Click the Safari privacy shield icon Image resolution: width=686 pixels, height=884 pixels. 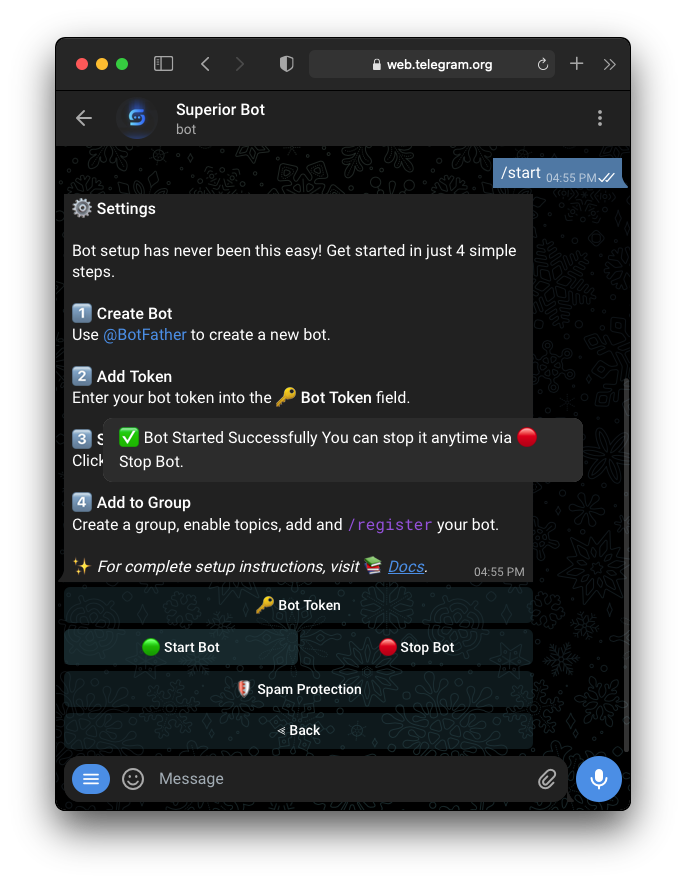click(287, 64)
